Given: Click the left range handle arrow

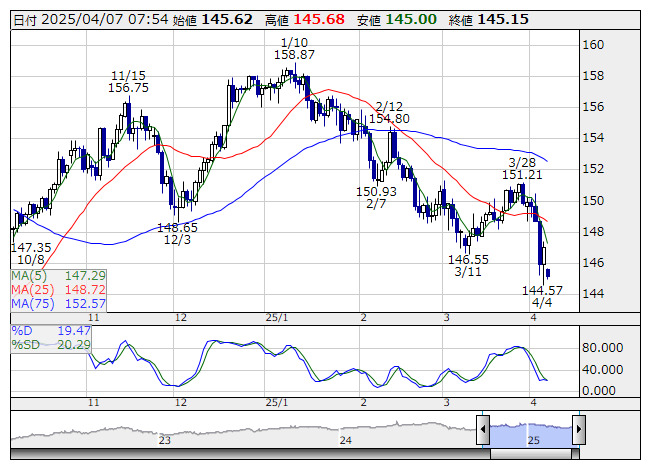Looking at the screenshot, I should 483,429.
